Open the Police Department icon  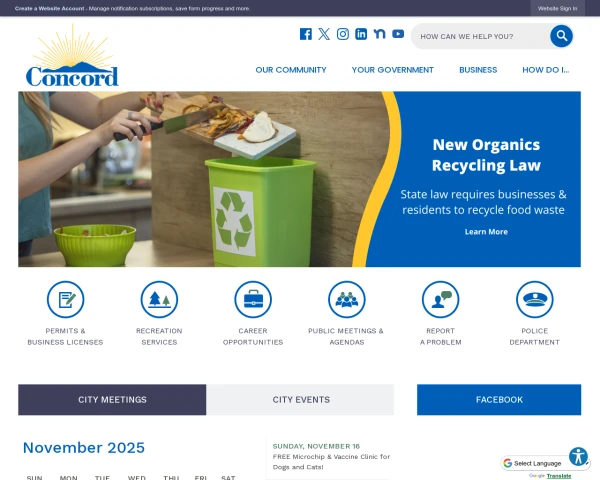pos(535,299)
